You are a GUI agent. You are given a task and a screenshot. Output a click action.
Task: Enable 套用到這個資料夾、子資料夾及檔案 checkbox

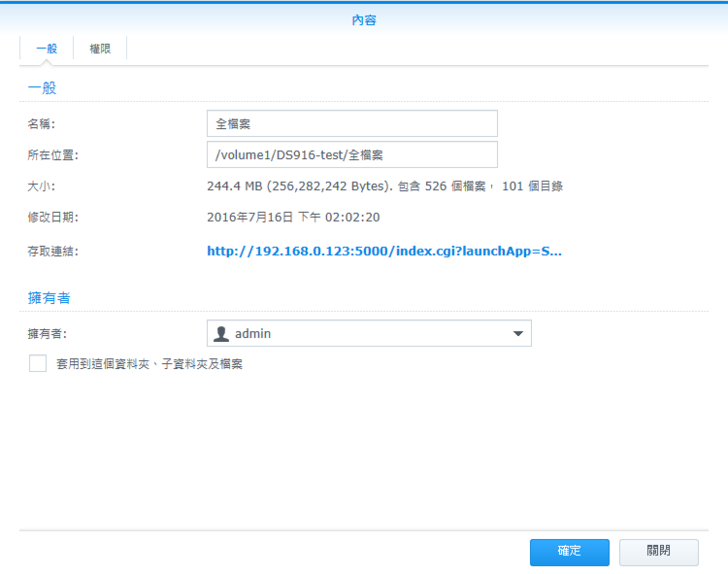(38, 364)
